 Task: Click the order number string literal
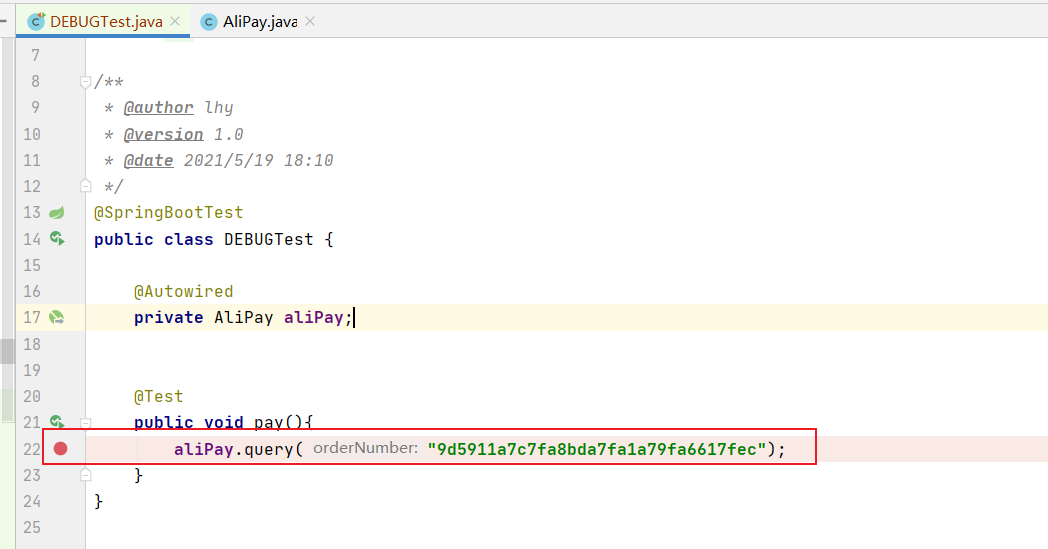(596, 449)
